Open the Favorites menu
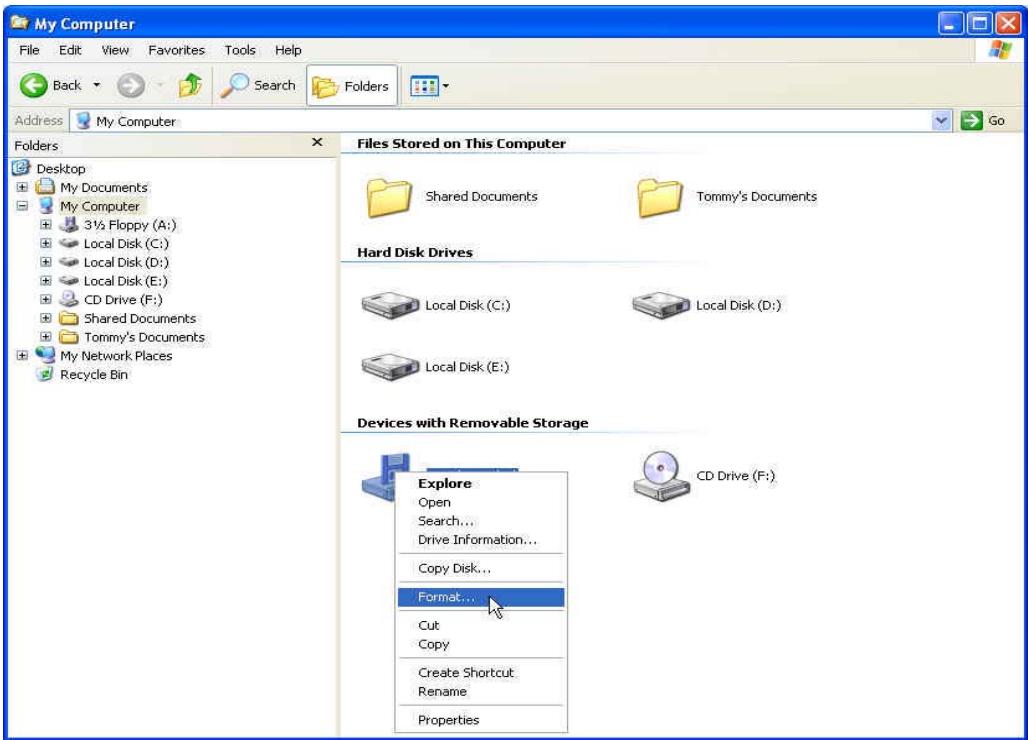1028x740 pixels. tap(176, 50)
